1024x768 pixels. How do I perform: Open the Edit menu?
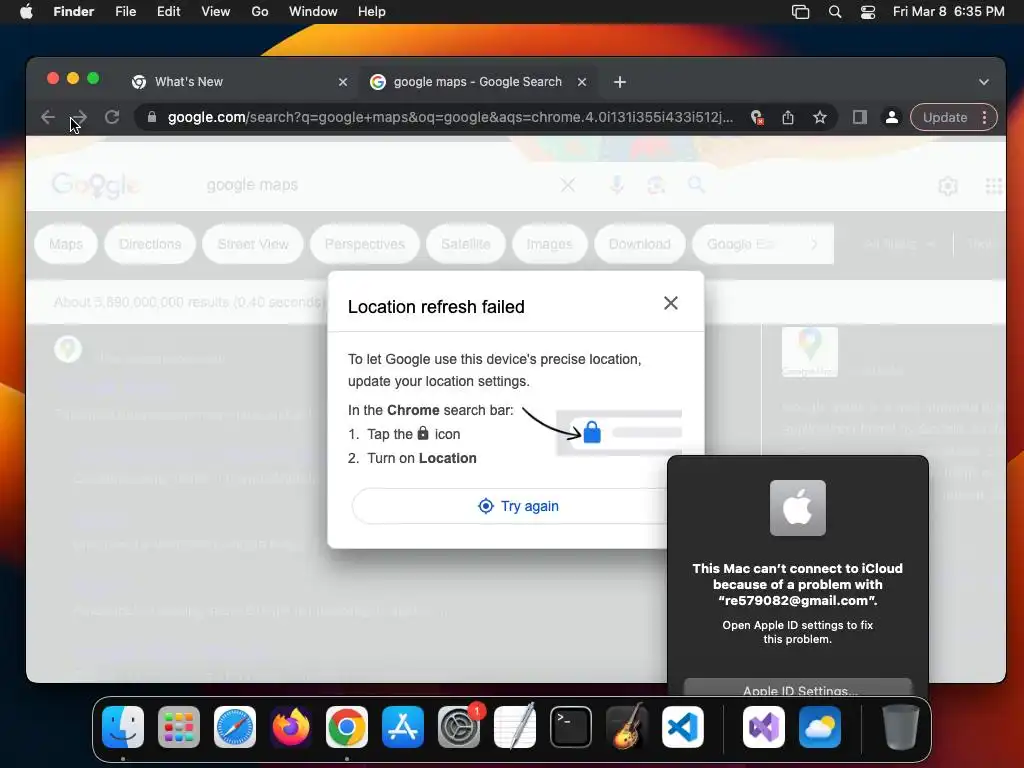tap(168, 12)
